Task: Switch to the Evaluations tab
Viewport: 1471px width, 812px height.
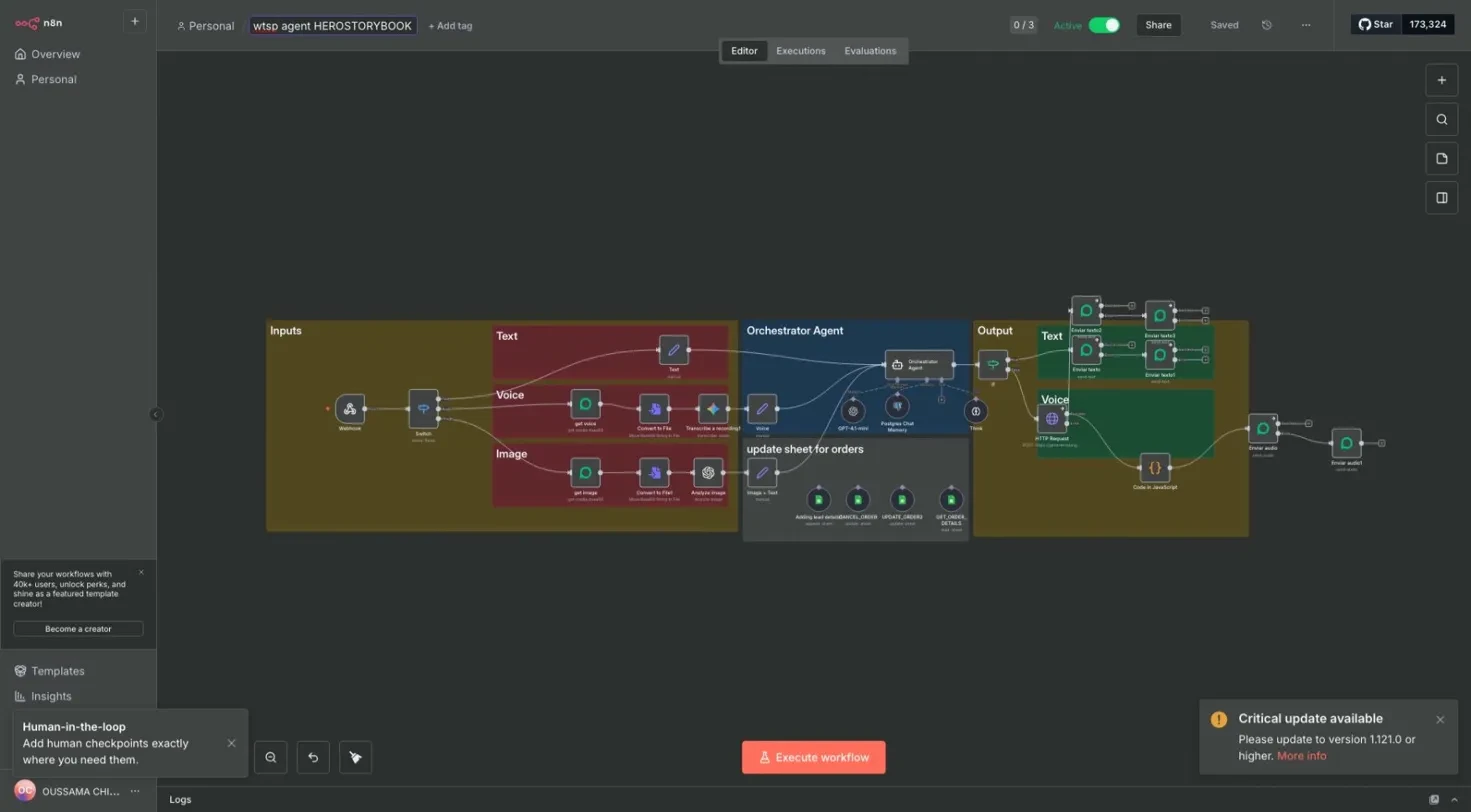Action: (870, 51)
